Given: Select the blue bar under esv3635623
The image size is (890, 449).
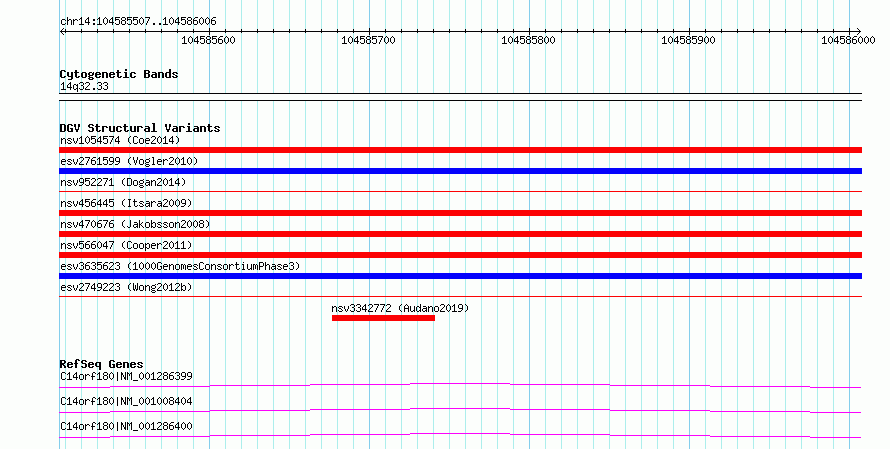Looking at the screenshot, I should click(460, 276).
